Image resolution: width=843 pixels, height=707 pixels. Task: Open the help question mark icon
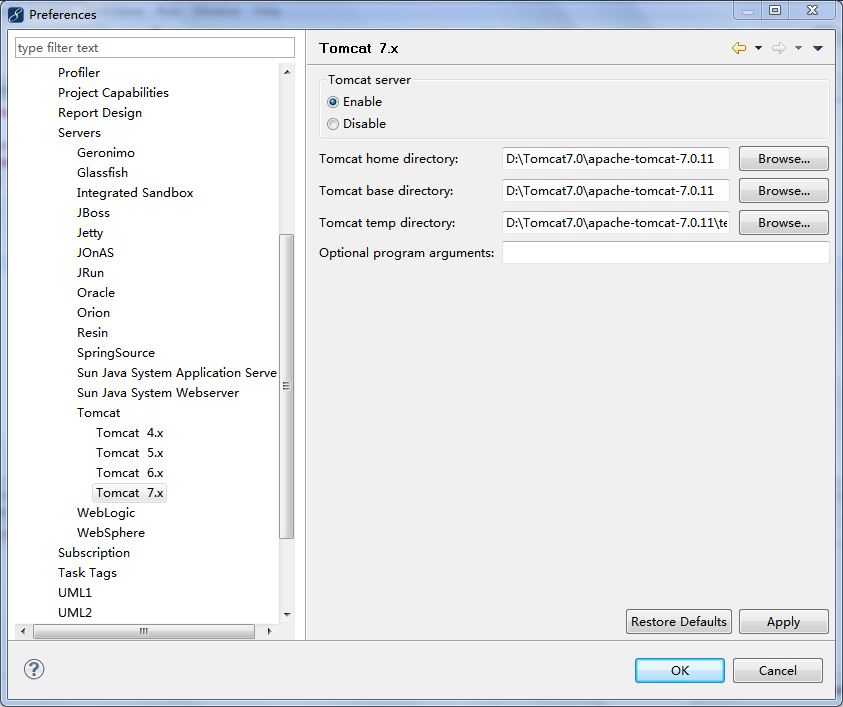pos(34,669)
